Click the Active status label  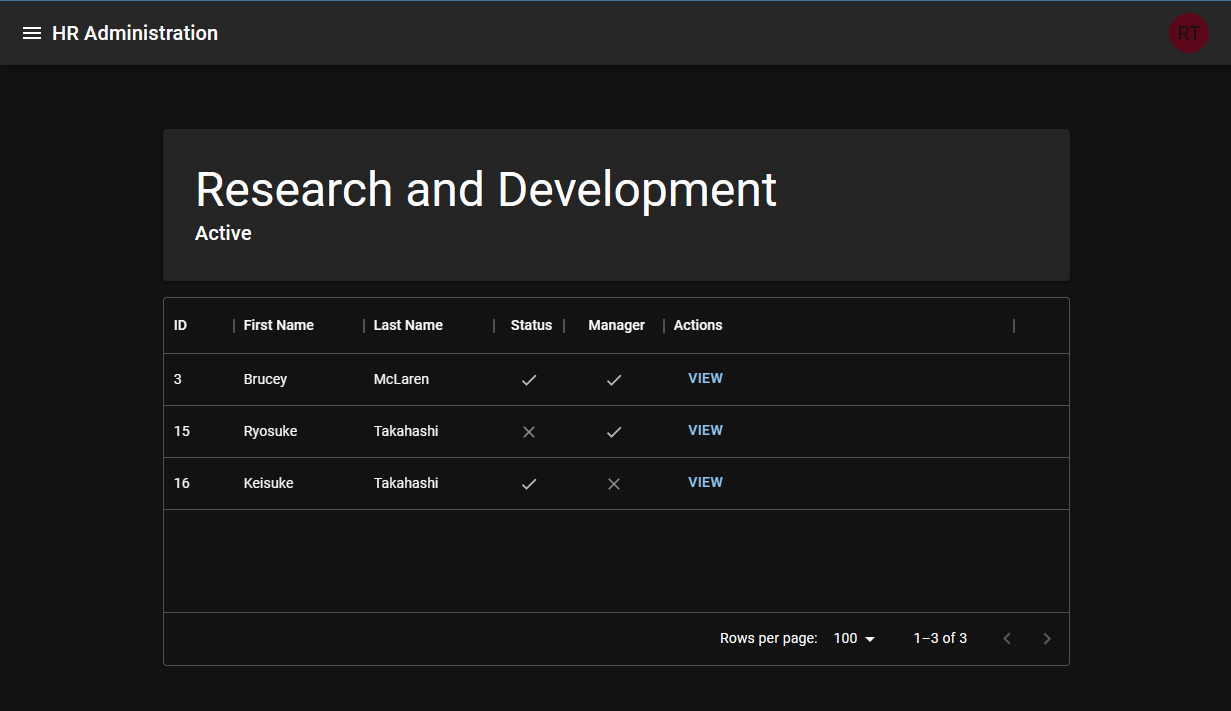(x=223, y=233)
